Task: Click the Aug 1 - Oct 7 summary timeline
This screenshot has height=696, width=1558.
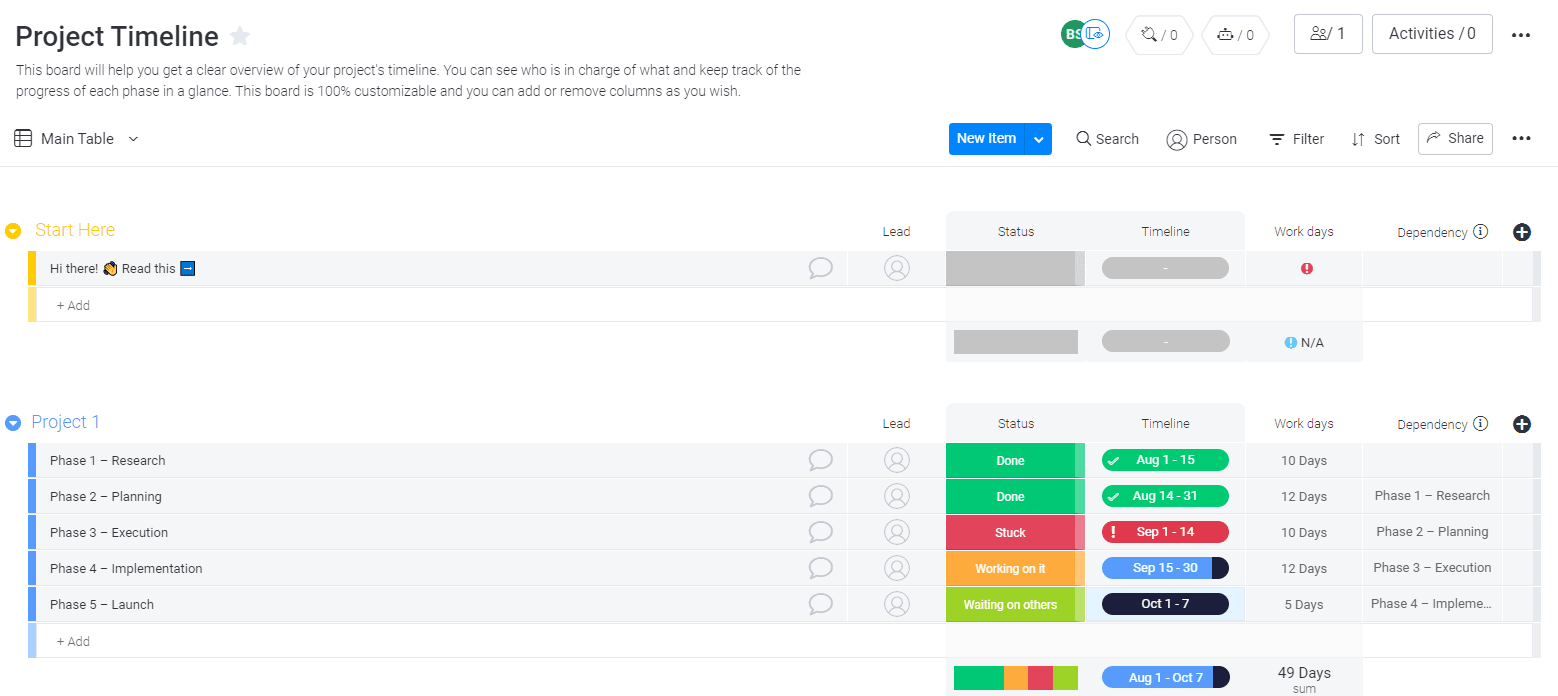Action: [x=1165, y=678]
